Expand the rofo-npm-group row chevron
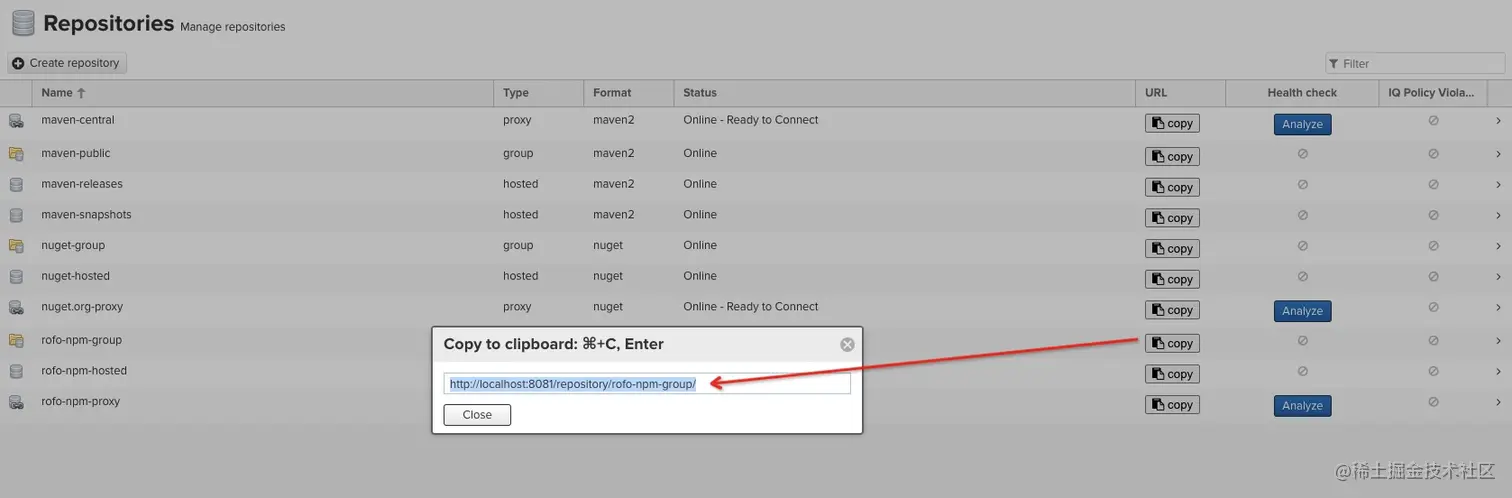This screenshot has height=498, width=1512. coord(1498,340)
